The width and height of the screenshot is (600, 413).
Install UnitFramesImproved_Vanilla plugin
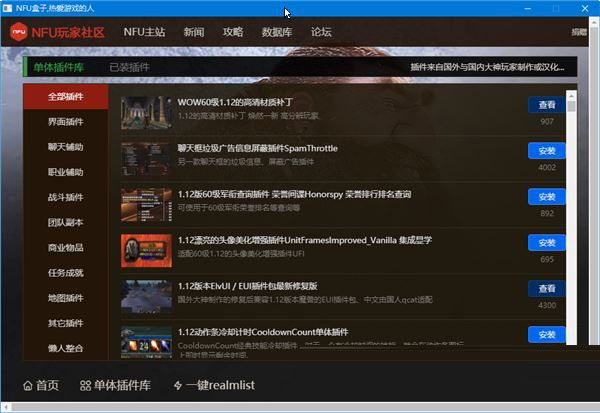point(547,243)
